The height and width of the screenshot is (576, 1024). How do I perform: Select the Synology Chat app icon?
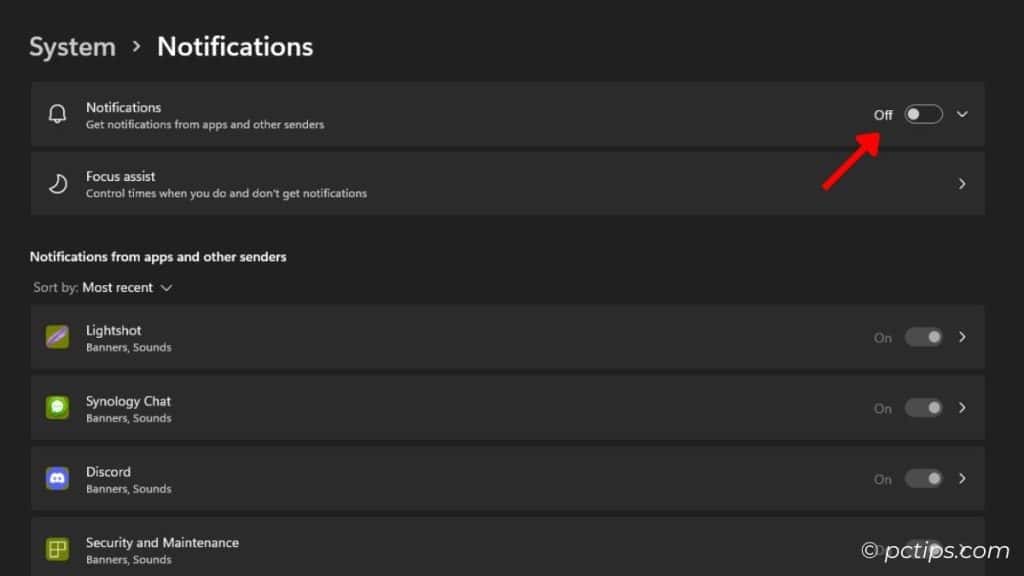(57, 408)
